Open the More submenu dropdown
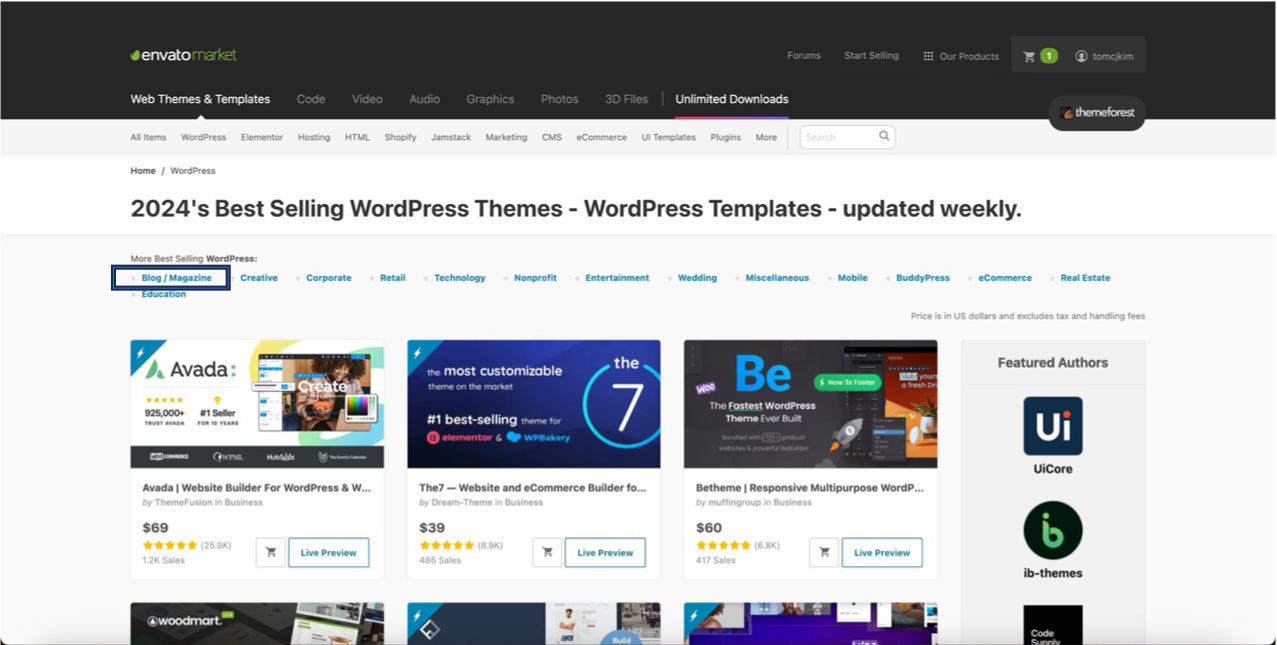 click(x=766, y=137)
